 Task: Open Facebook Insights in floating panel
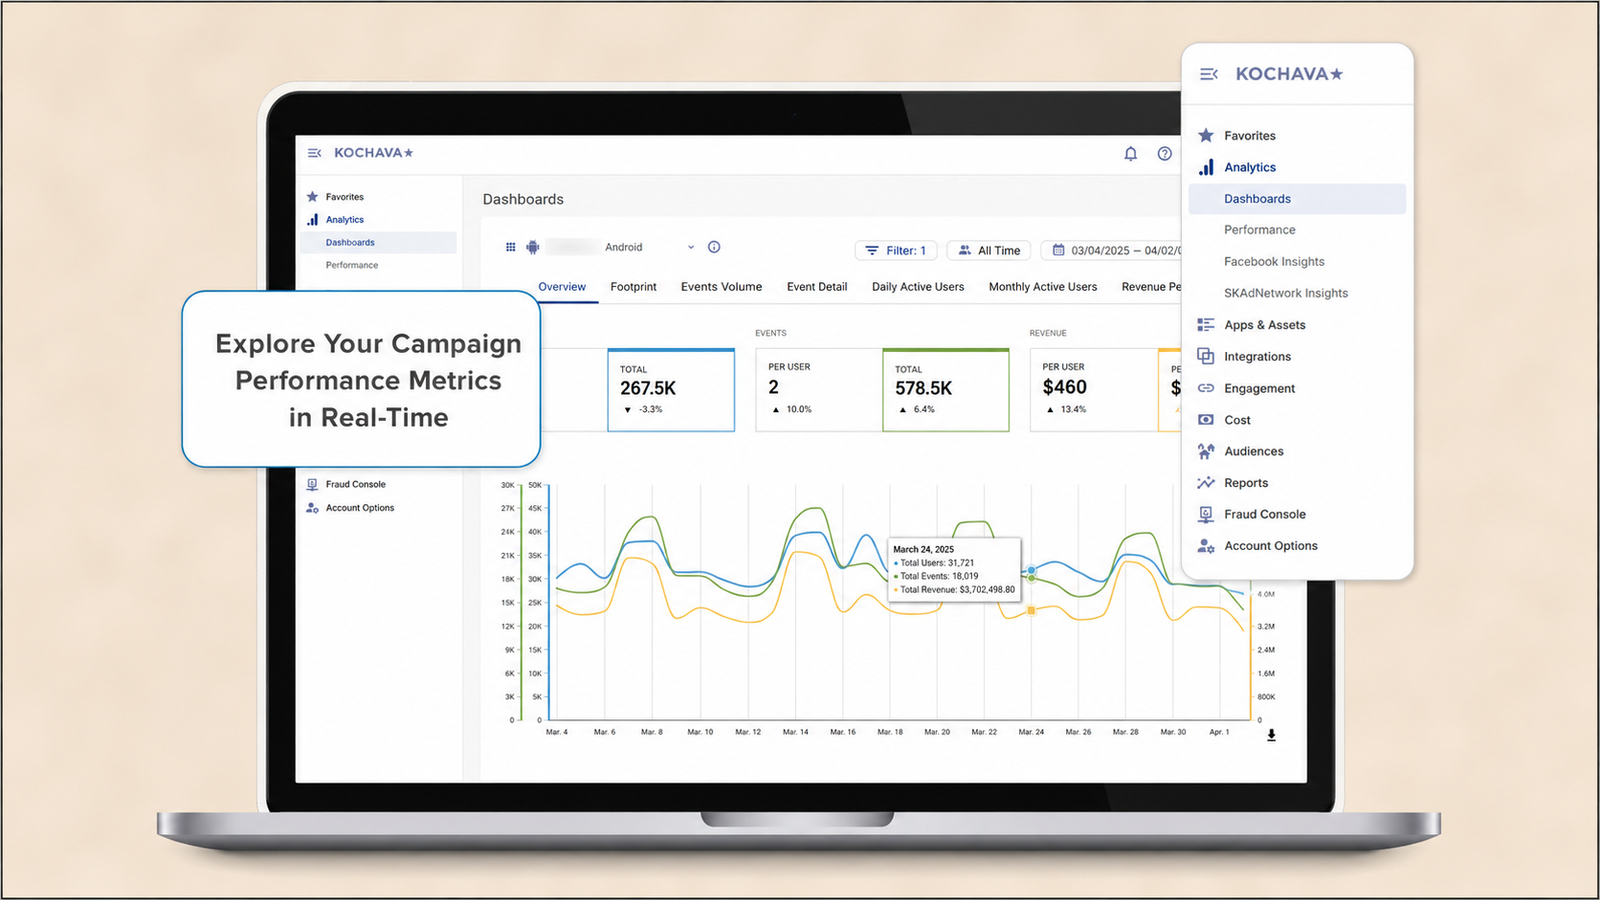pos(1274,262)
